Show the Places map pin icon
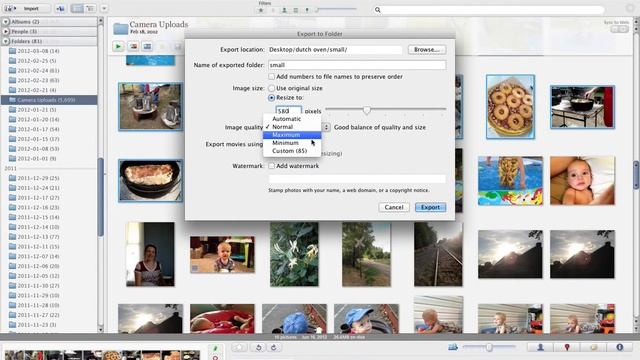The width and height of the screenshot is (640, 360). 567,347
